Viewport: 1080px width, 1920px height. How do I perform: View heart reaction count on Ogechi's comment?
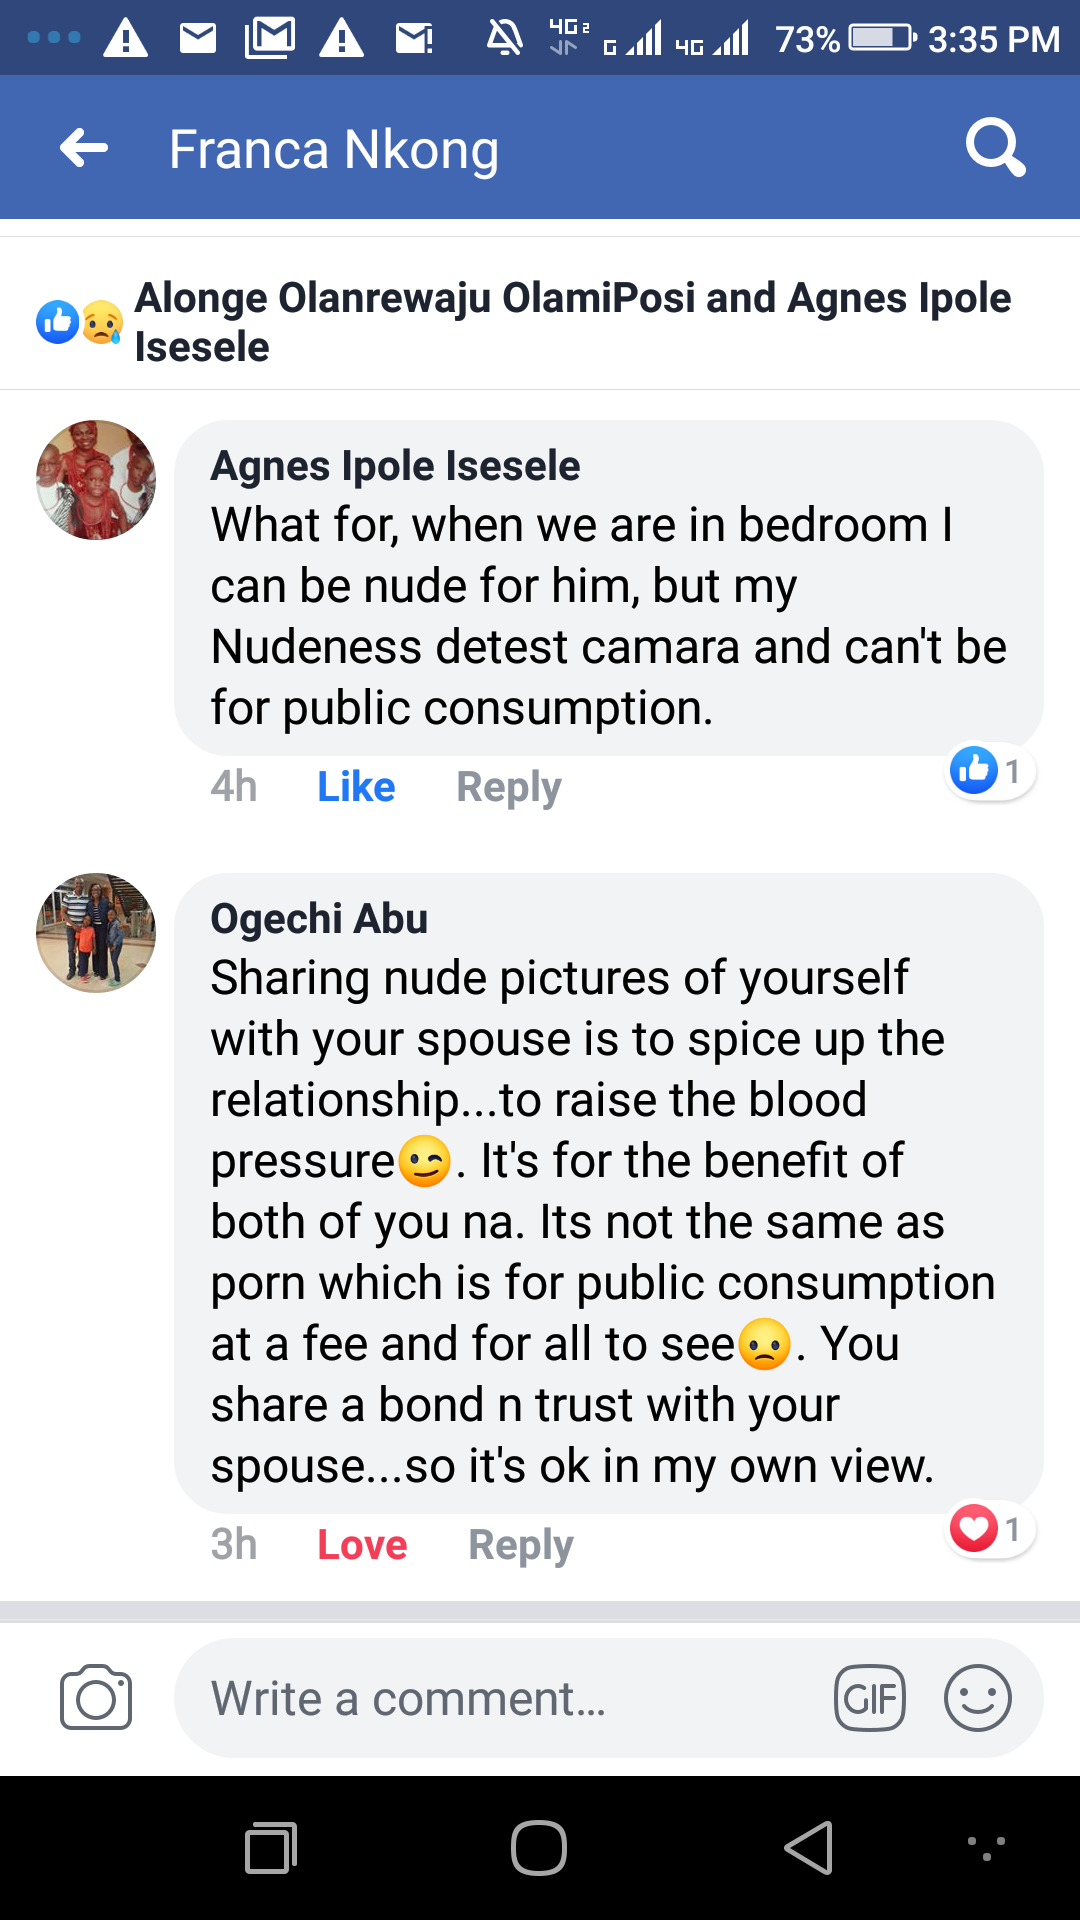(x=990, y=1530)
